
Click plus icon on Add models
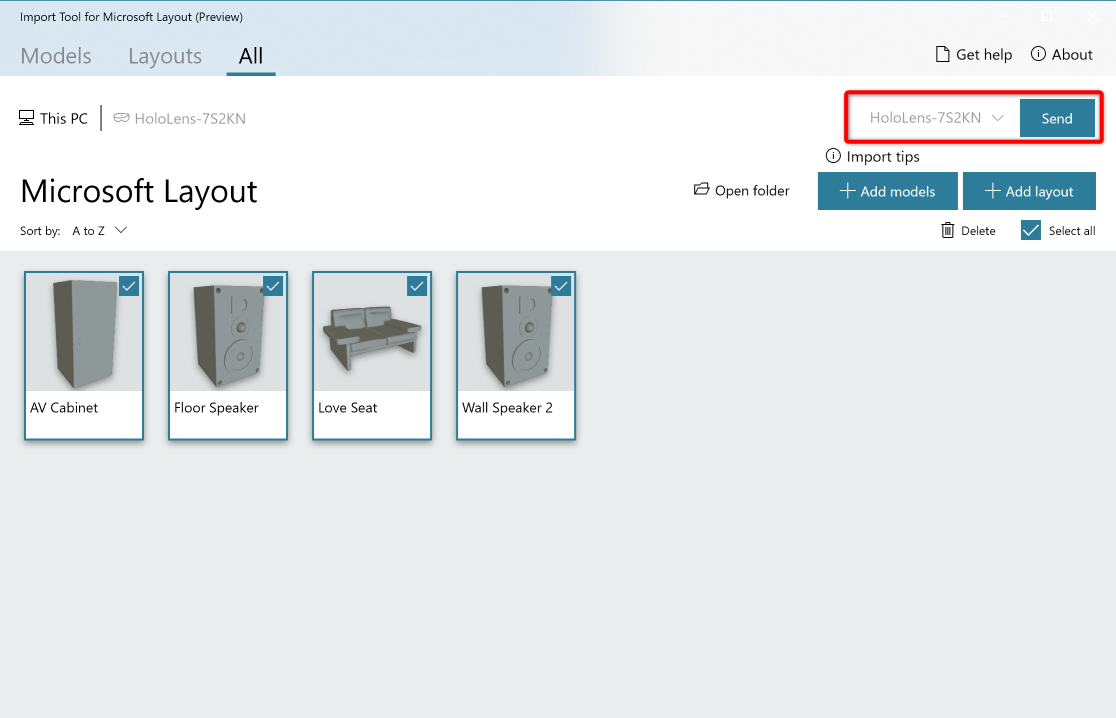pos(847,191)
